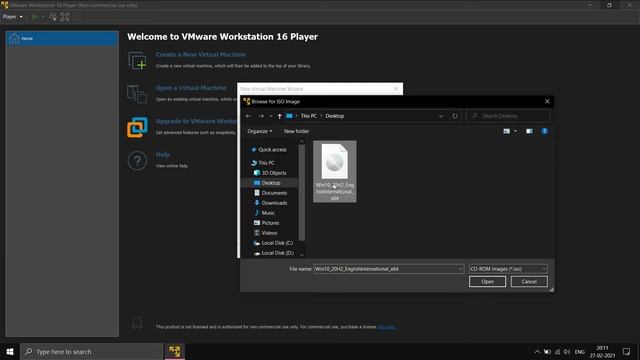
Task: Open the CD-ROM images file type dropdown
Action: [508, 269]
